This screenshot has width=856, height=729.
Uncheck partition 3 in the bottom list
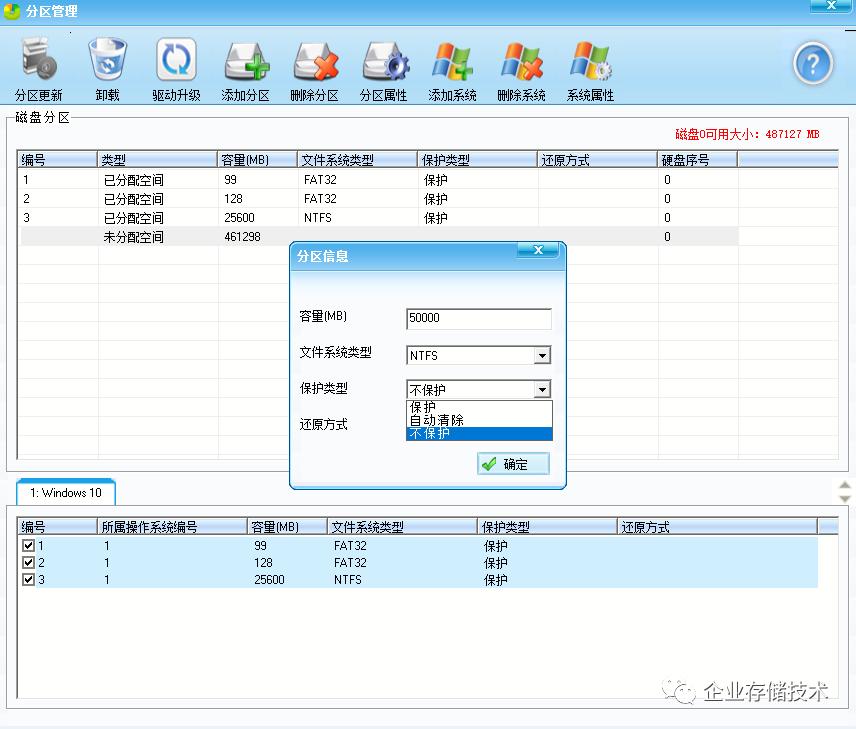(x=29, y=579)
